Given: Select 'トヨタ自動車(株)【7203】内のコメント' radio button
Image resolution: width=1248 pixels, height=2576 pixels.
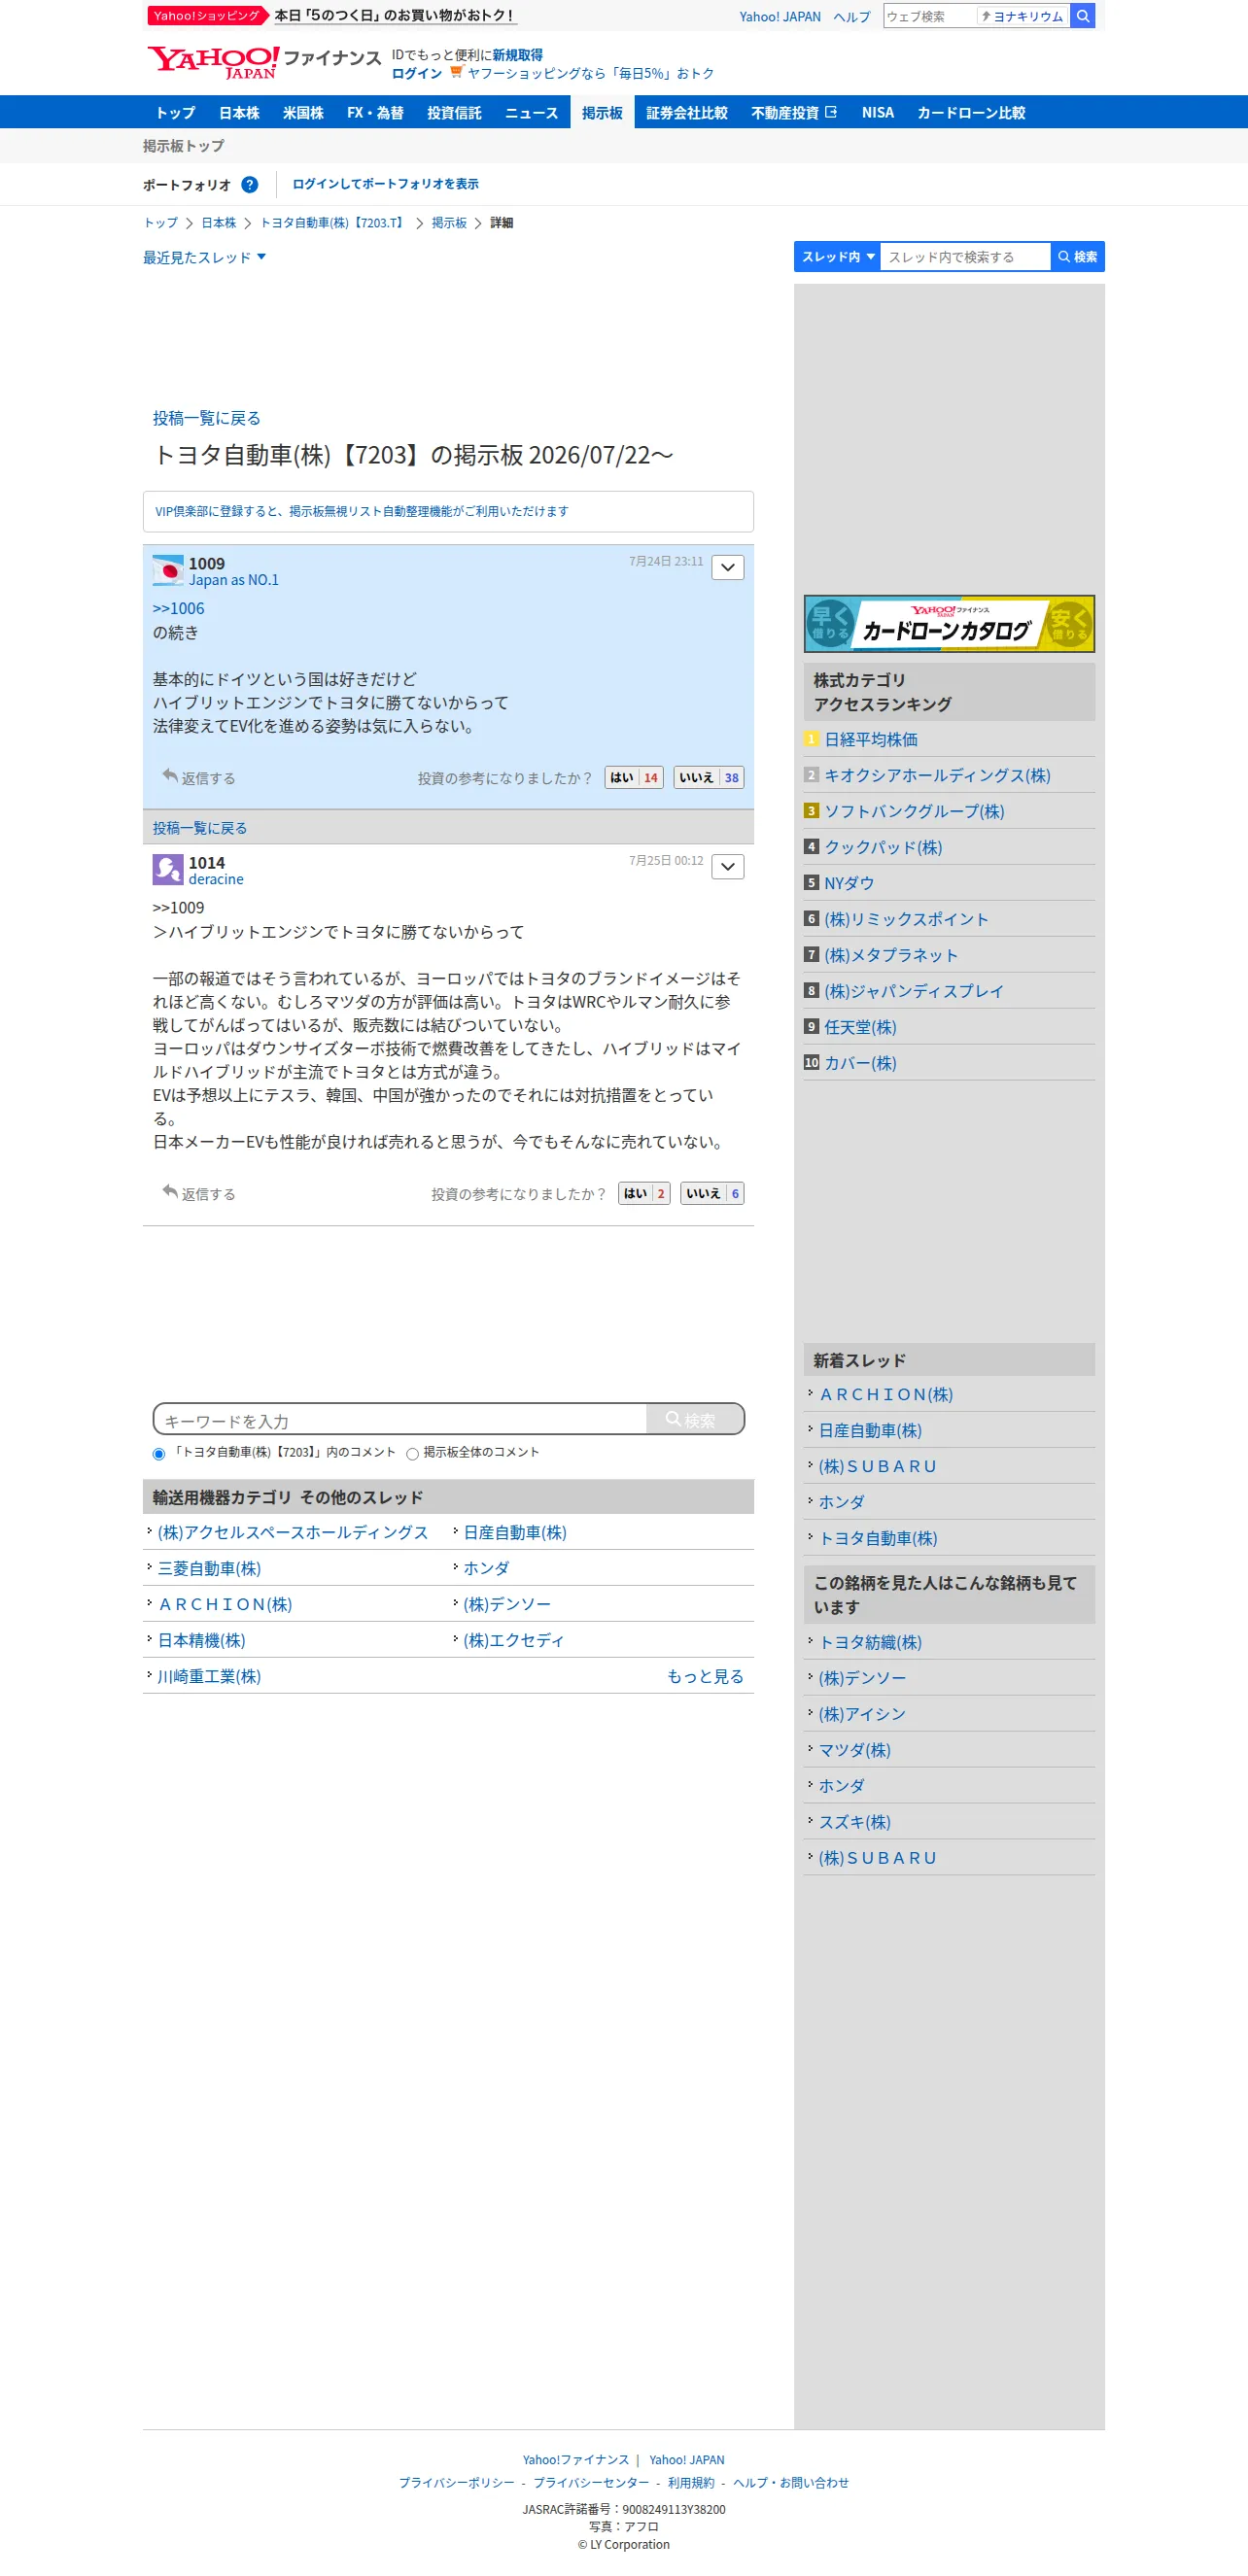Looking at the screenshot, I should point(159,1454).
